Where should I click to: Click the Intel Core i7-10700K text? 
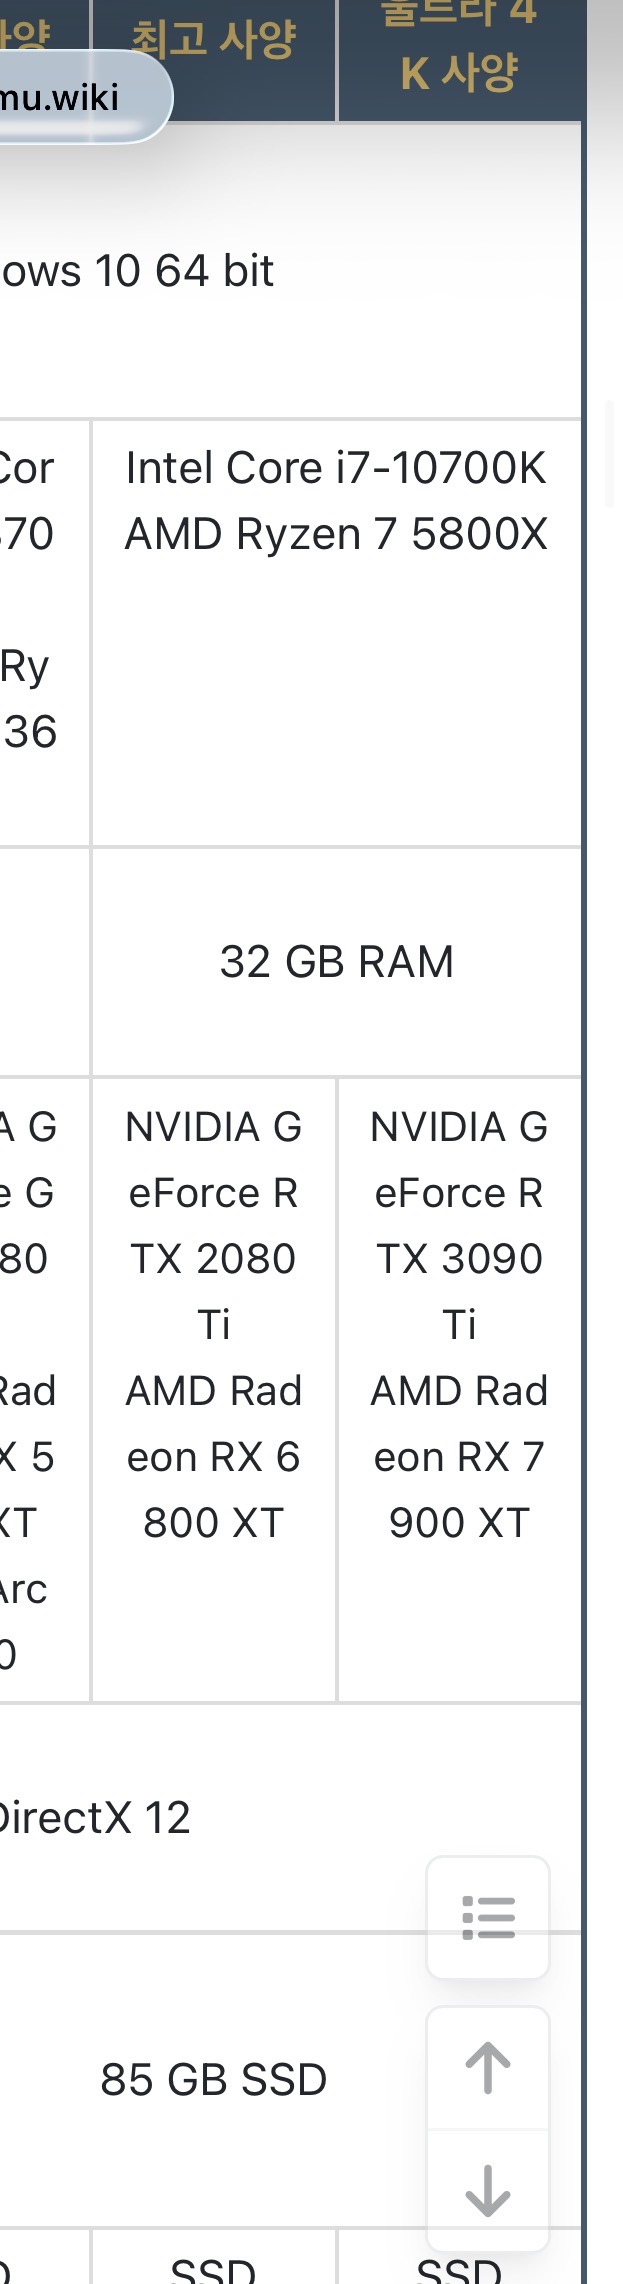coord(336,468)
